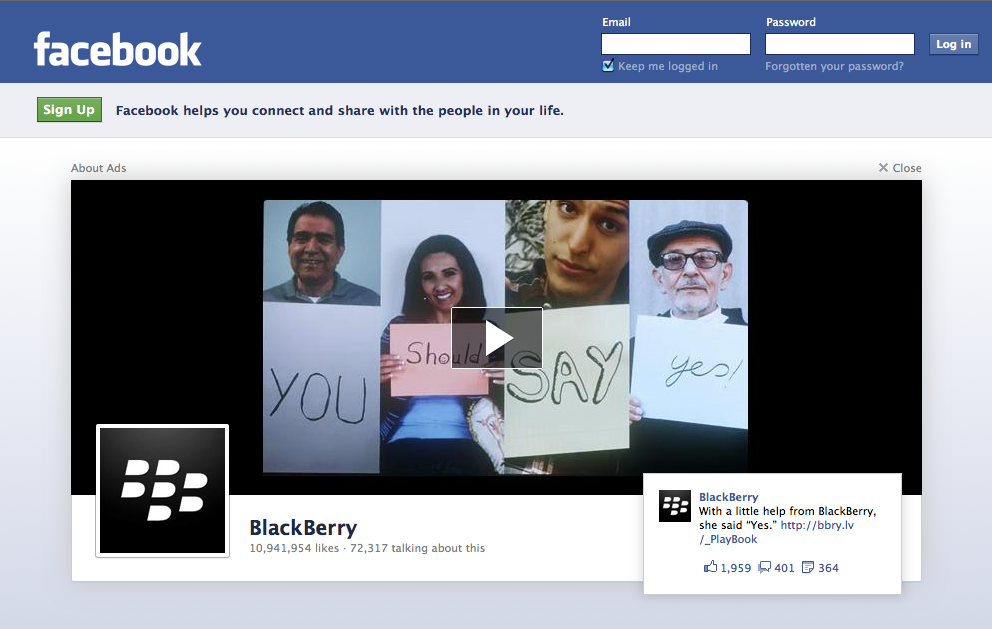The height and width of the screenshot is (629, 992).
Task: Click the 10,941,954 likes count text
Action: [294, 548]
